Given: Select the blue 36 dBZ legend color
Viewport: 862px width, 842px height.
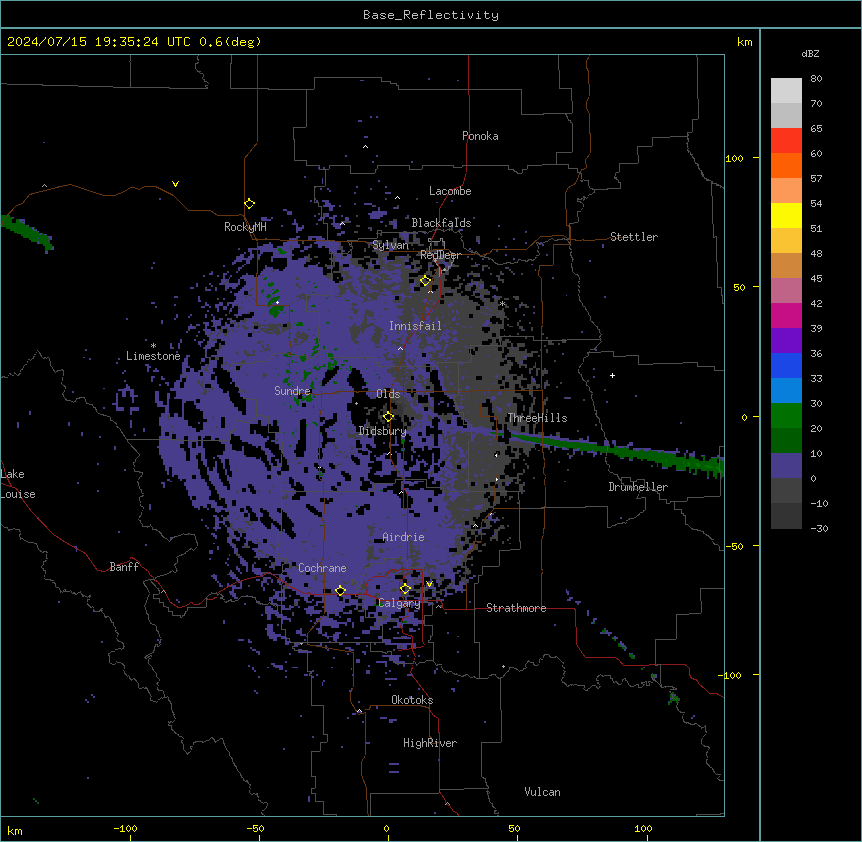Looking at the screenshot, I should pyautogui.click(x=786, y=365).
